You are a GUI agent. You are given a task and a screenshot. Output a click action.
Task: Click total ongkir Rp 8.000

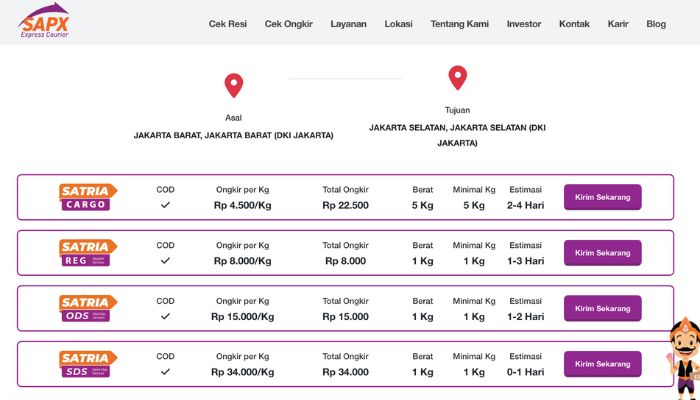click(x=346, y=261)
